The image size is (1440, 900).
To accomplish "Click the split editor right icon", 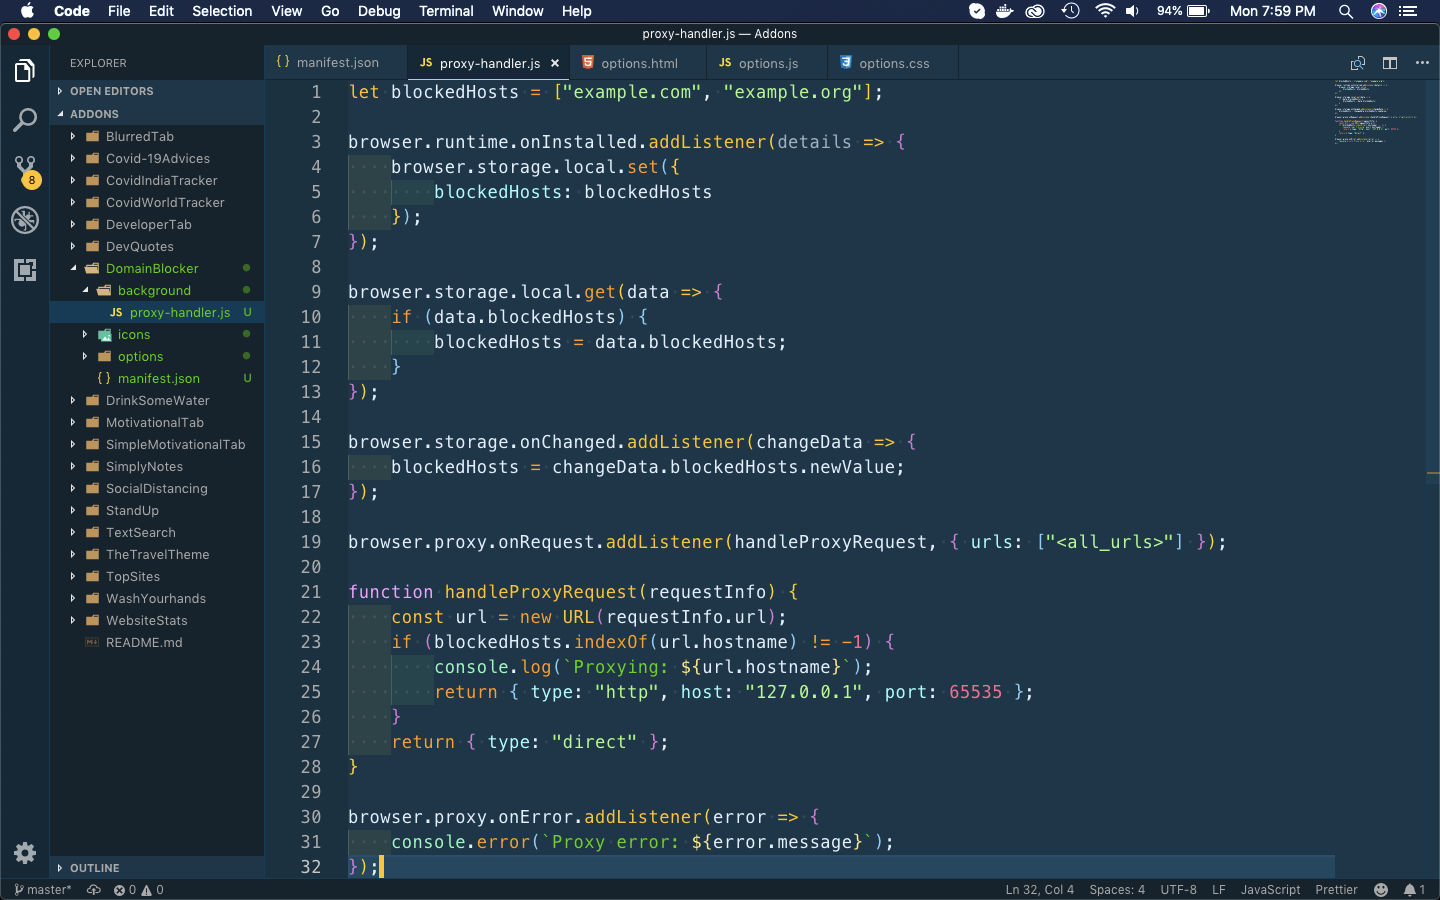I will click(x=1390, y=63).
